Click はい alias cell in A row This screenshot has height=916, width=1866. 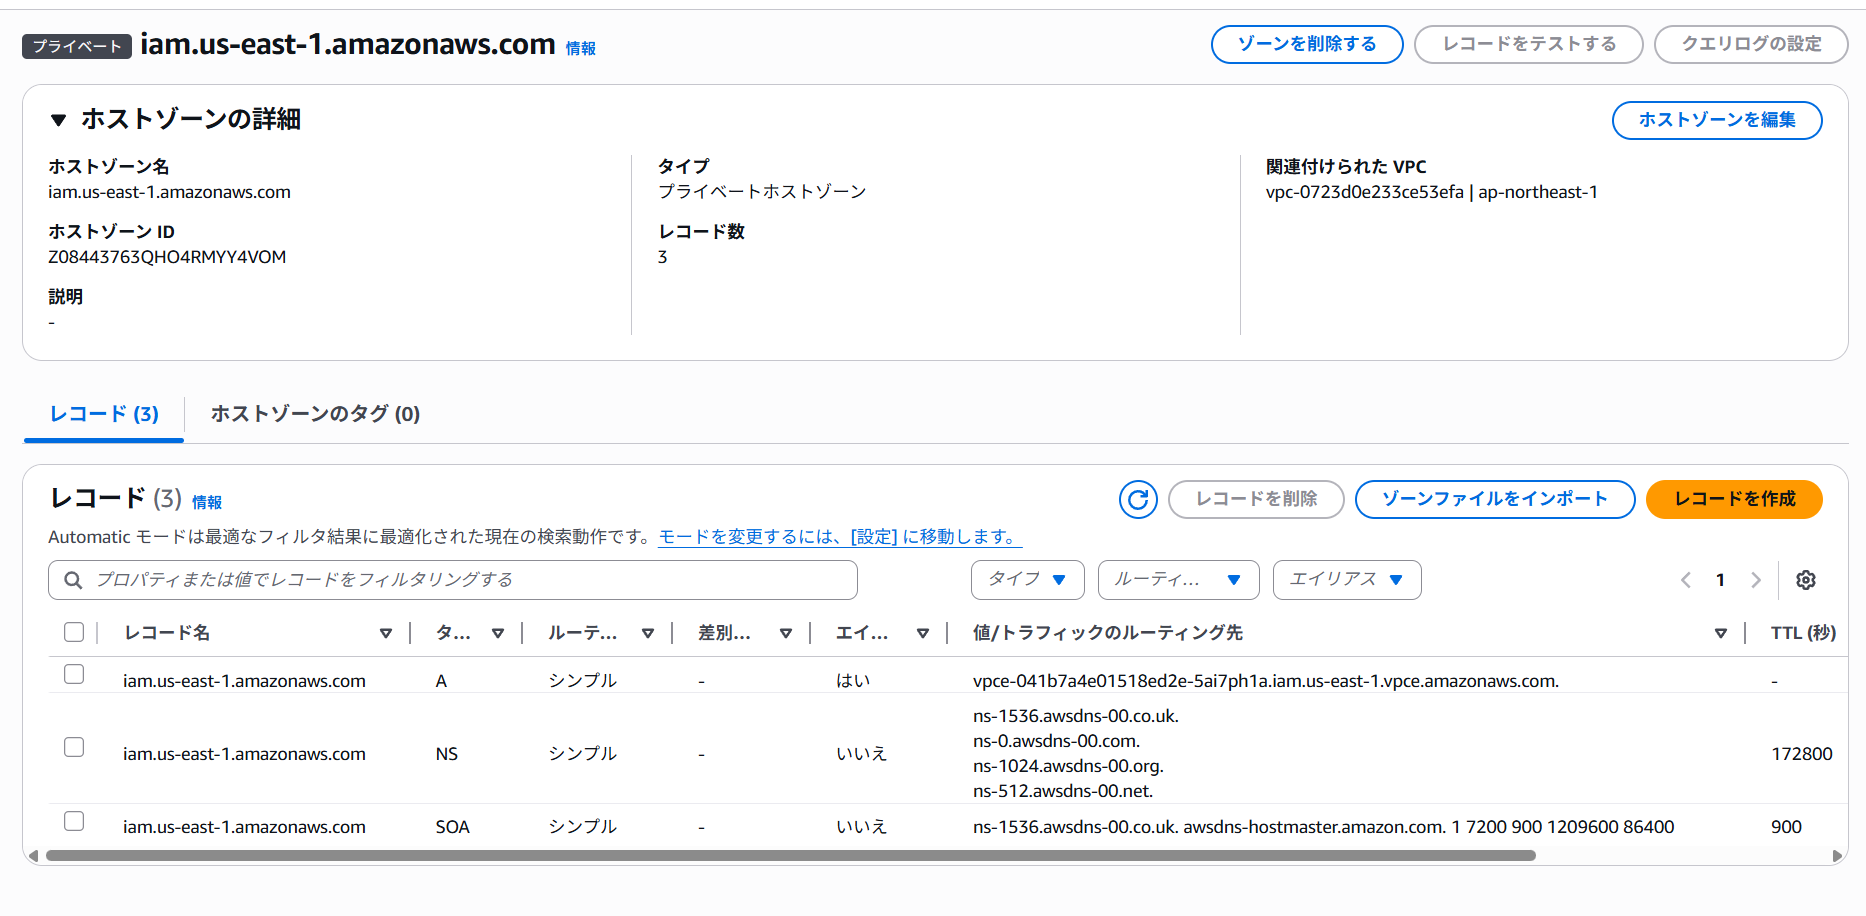point(853,681)
